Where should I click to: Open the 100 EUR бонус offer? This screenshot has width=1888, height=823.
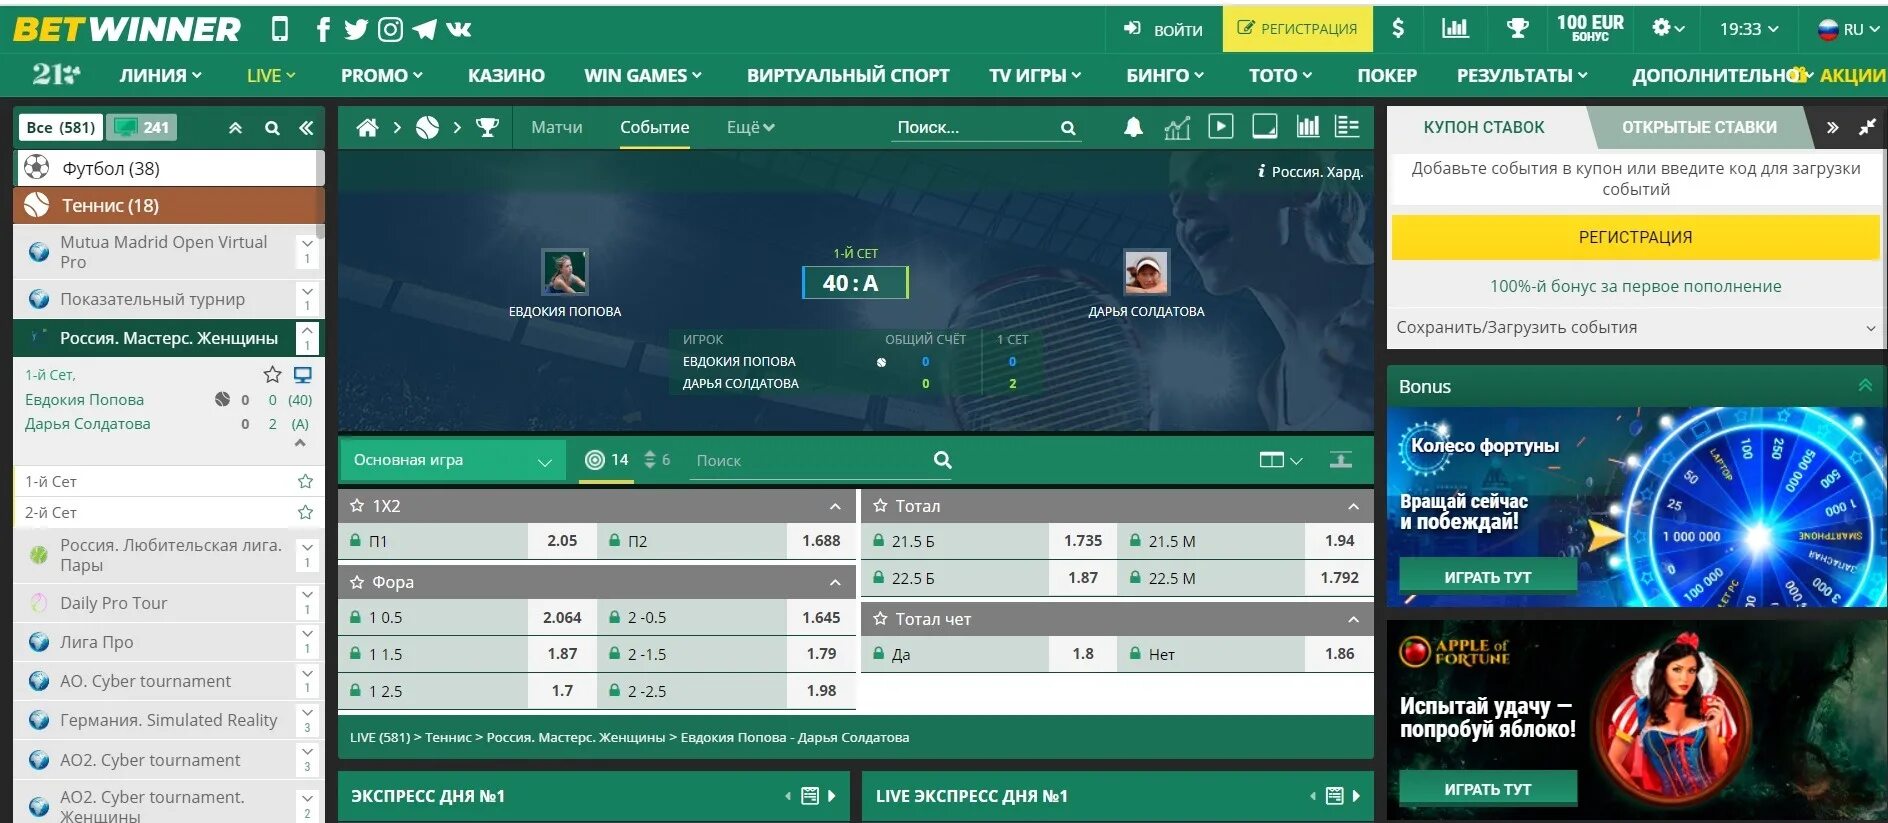tap(1590, 28)
